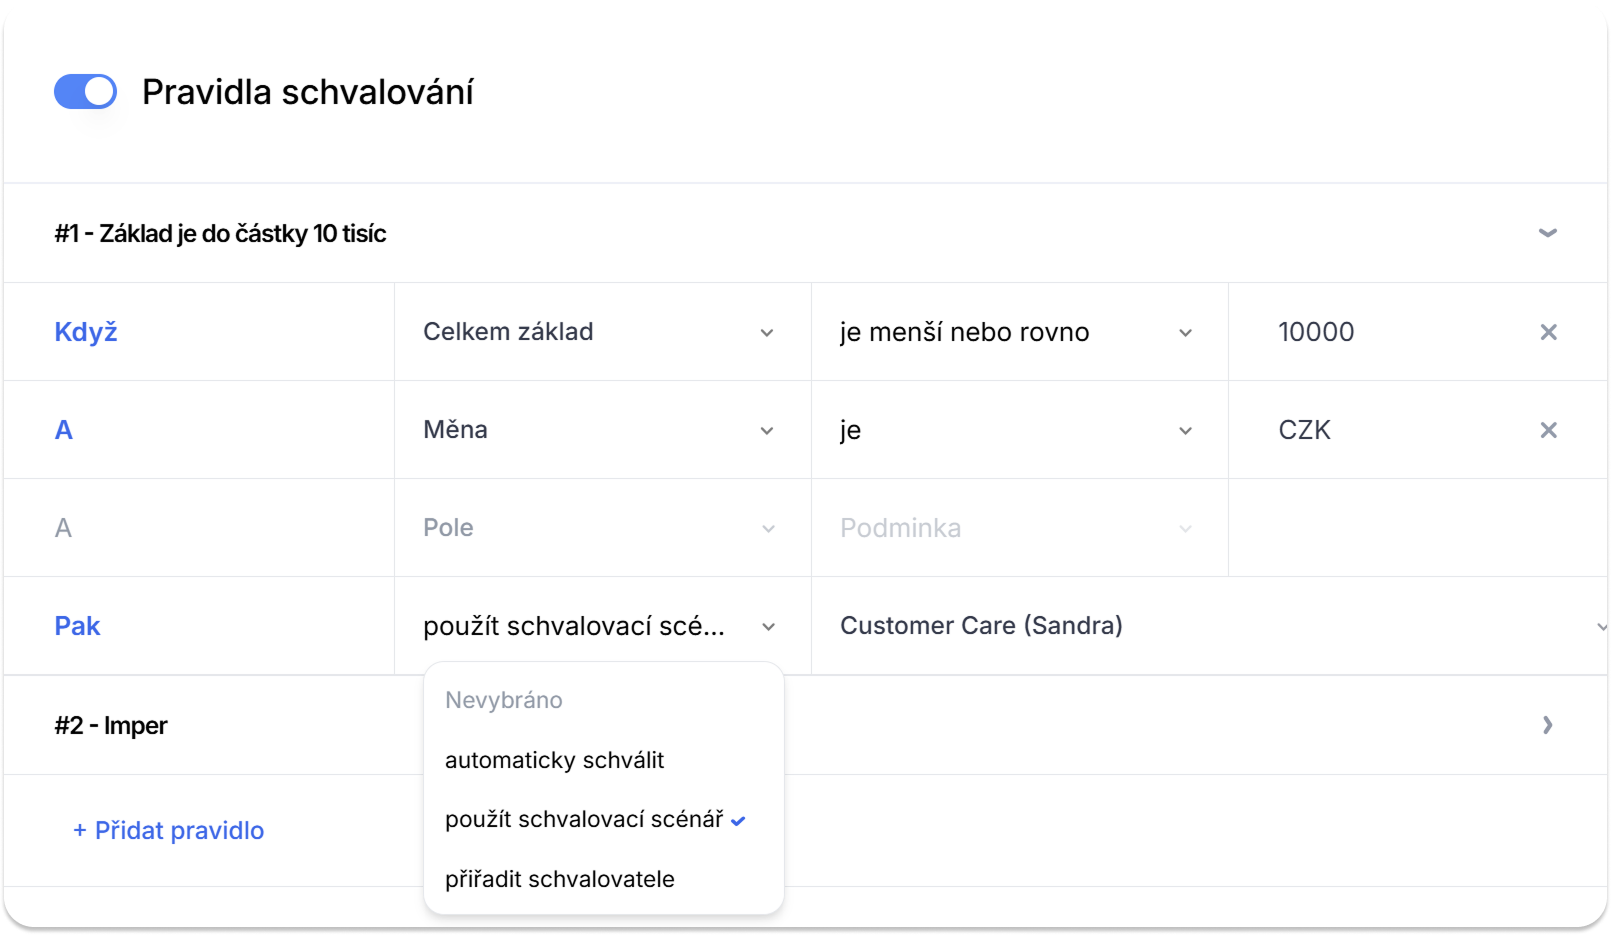Select 'použít schvalovací scénář' checked option
Image resolution: width=1611 pixels, height=935 pixels.
[585, 820]
